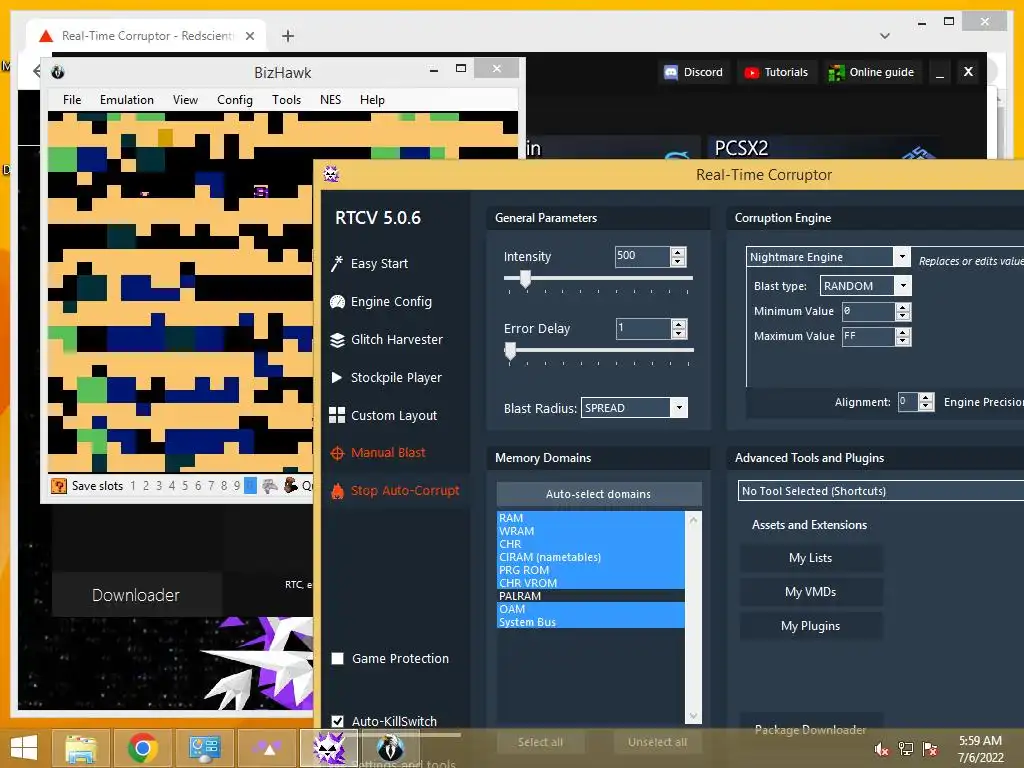Uncheck the Auto-KillSwitch checkbox

338,721
